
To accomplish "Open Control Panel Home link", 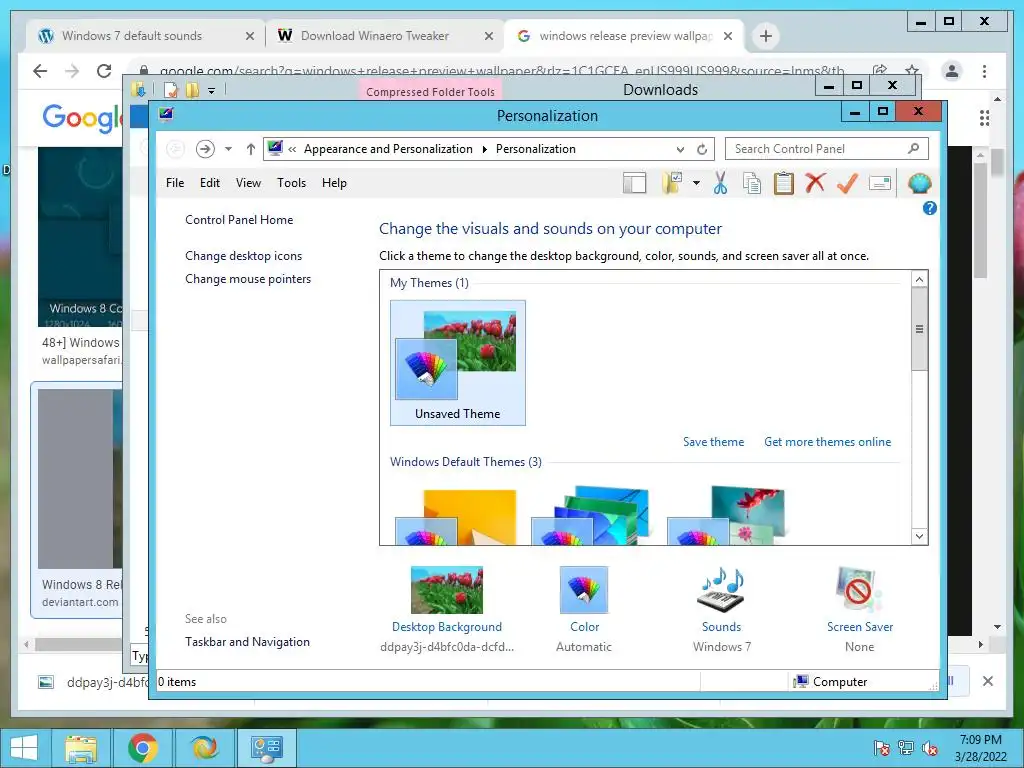I will point(239,220).
